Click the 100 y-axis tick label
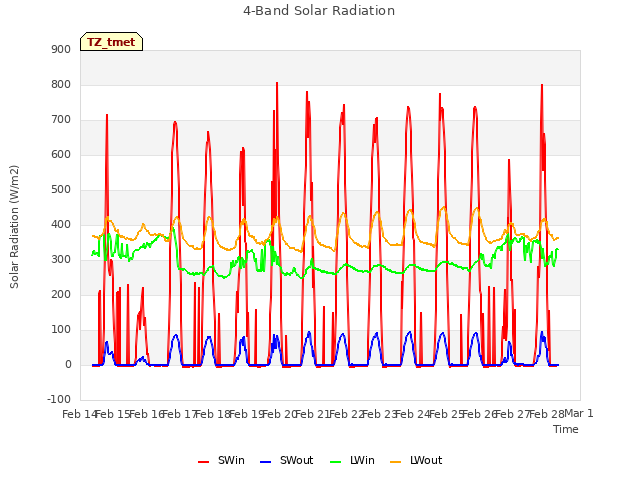Viewport: 640px width, 480px height. pyautogui.click(x=61, y=329)
